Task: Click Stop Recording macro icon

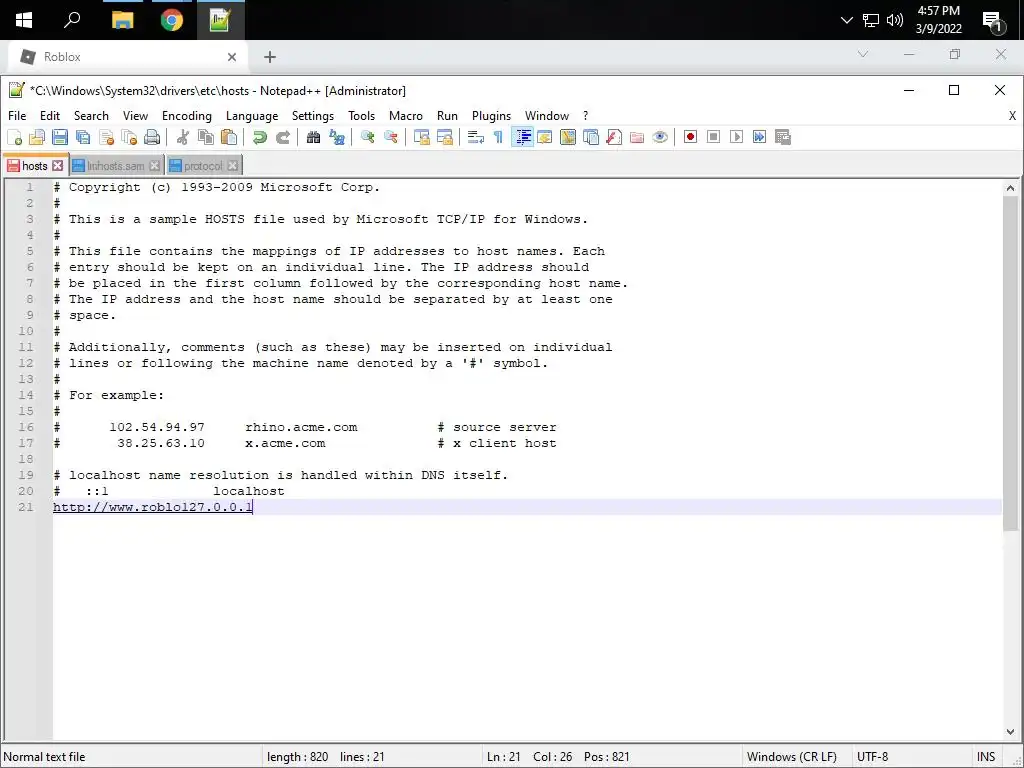Action: (713, 137)
